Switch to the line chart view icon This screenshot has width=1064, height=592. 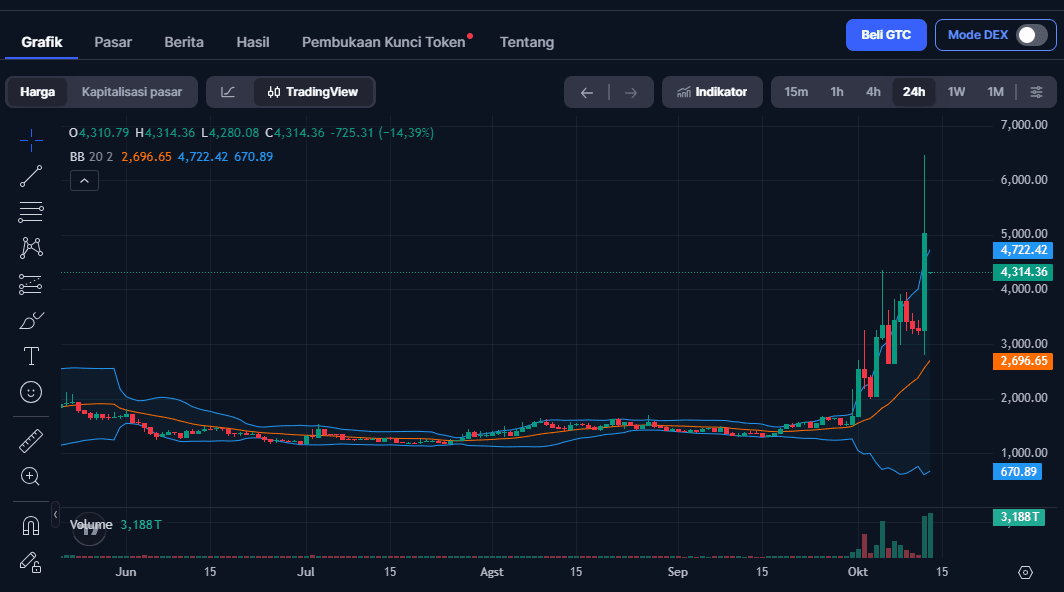point(229,92)
